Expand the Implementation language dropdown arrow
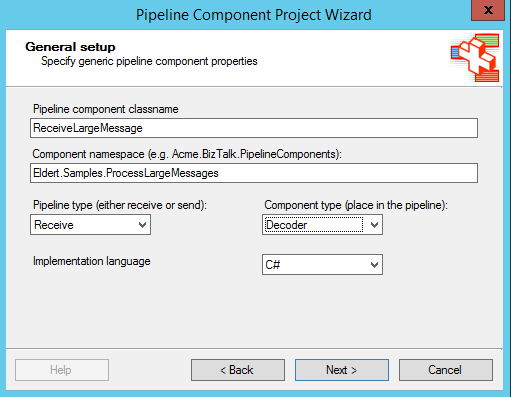This screenshot has height=397, width=511. tap(374, 265)
